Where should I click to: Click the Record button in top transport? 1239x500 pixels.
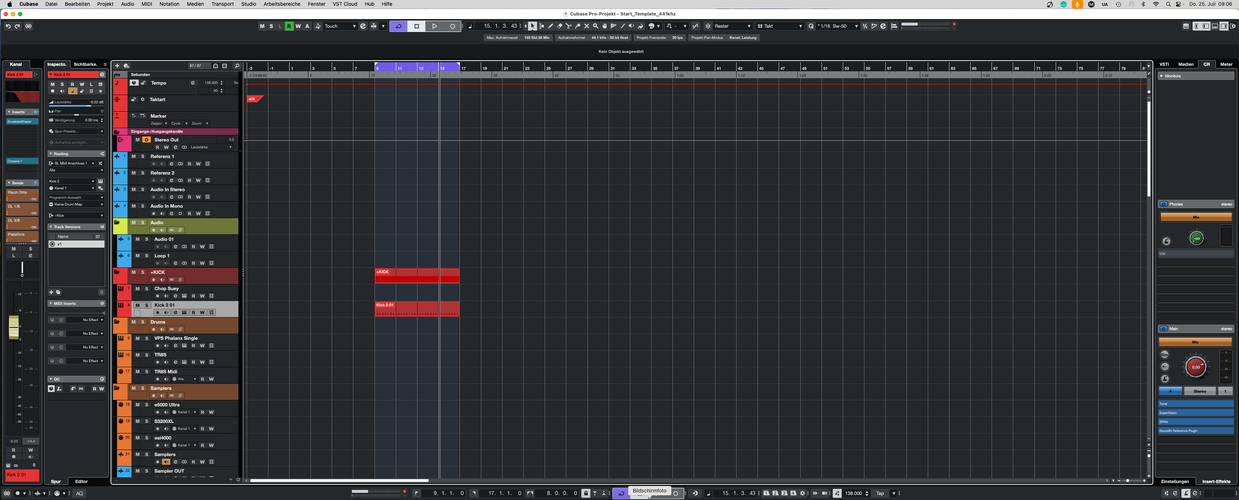pyautogui.click(x=453, y=26)
